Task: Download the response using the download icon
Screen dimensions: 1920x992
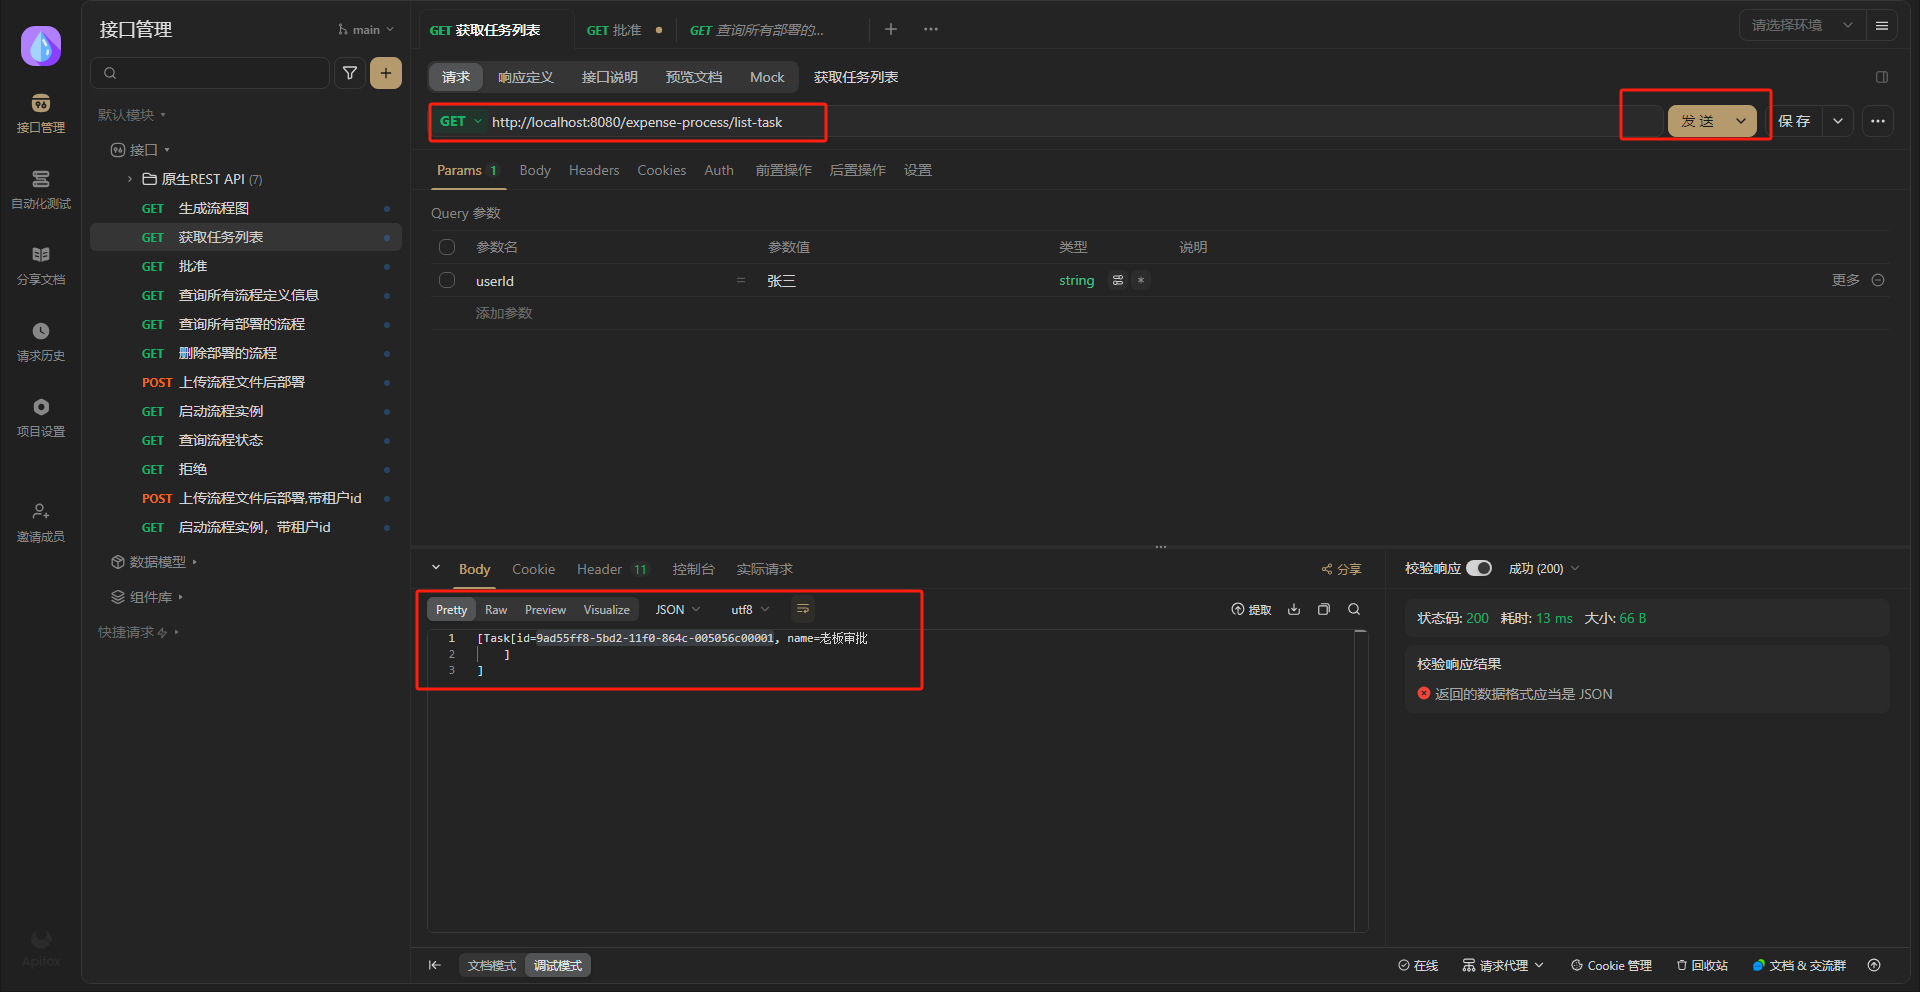Action: click(1293, 609)
